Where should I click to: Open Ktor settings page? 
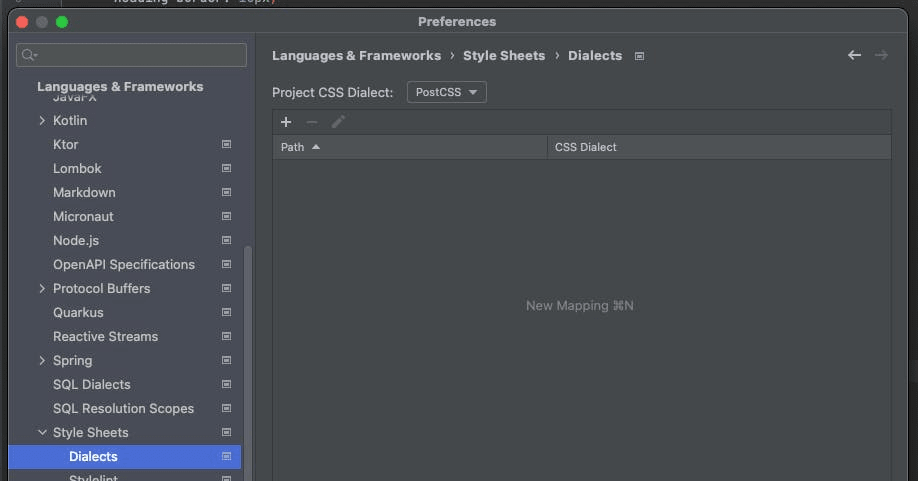[65, 144]
